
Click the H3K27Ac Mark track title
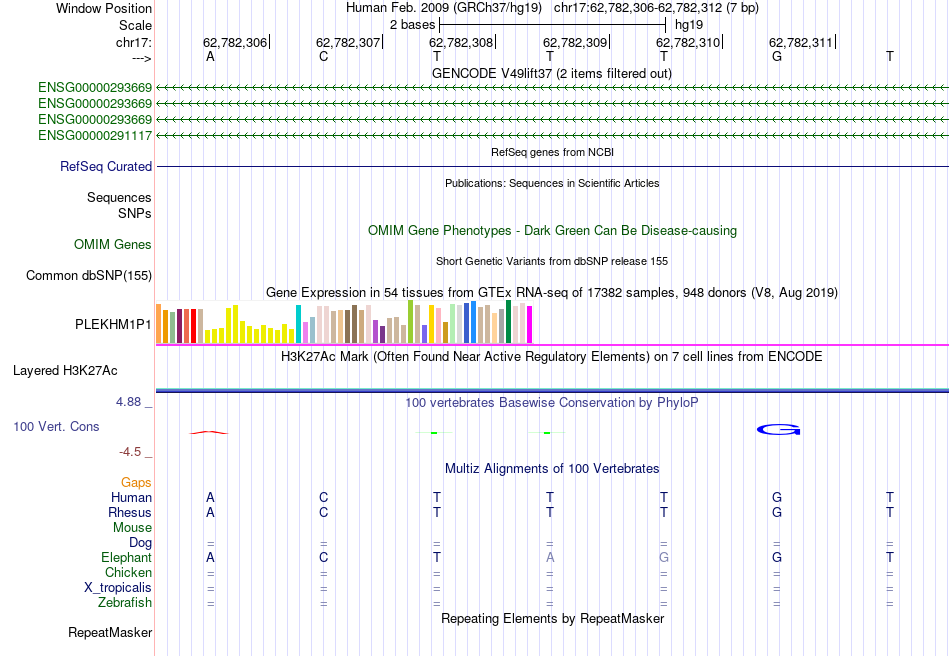pos(552,356)
